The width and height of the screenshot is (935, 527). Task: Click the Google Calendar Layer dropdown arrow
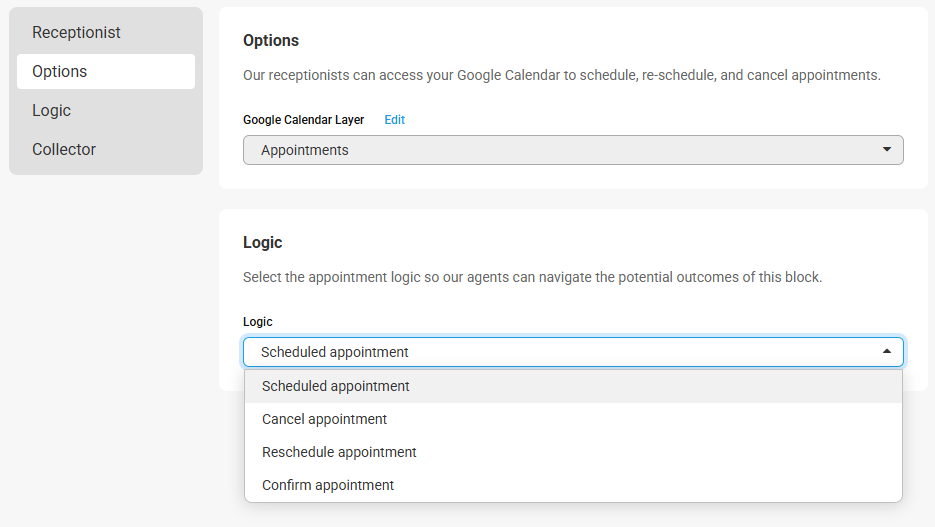pyautogui.click(x=886, y=150)
